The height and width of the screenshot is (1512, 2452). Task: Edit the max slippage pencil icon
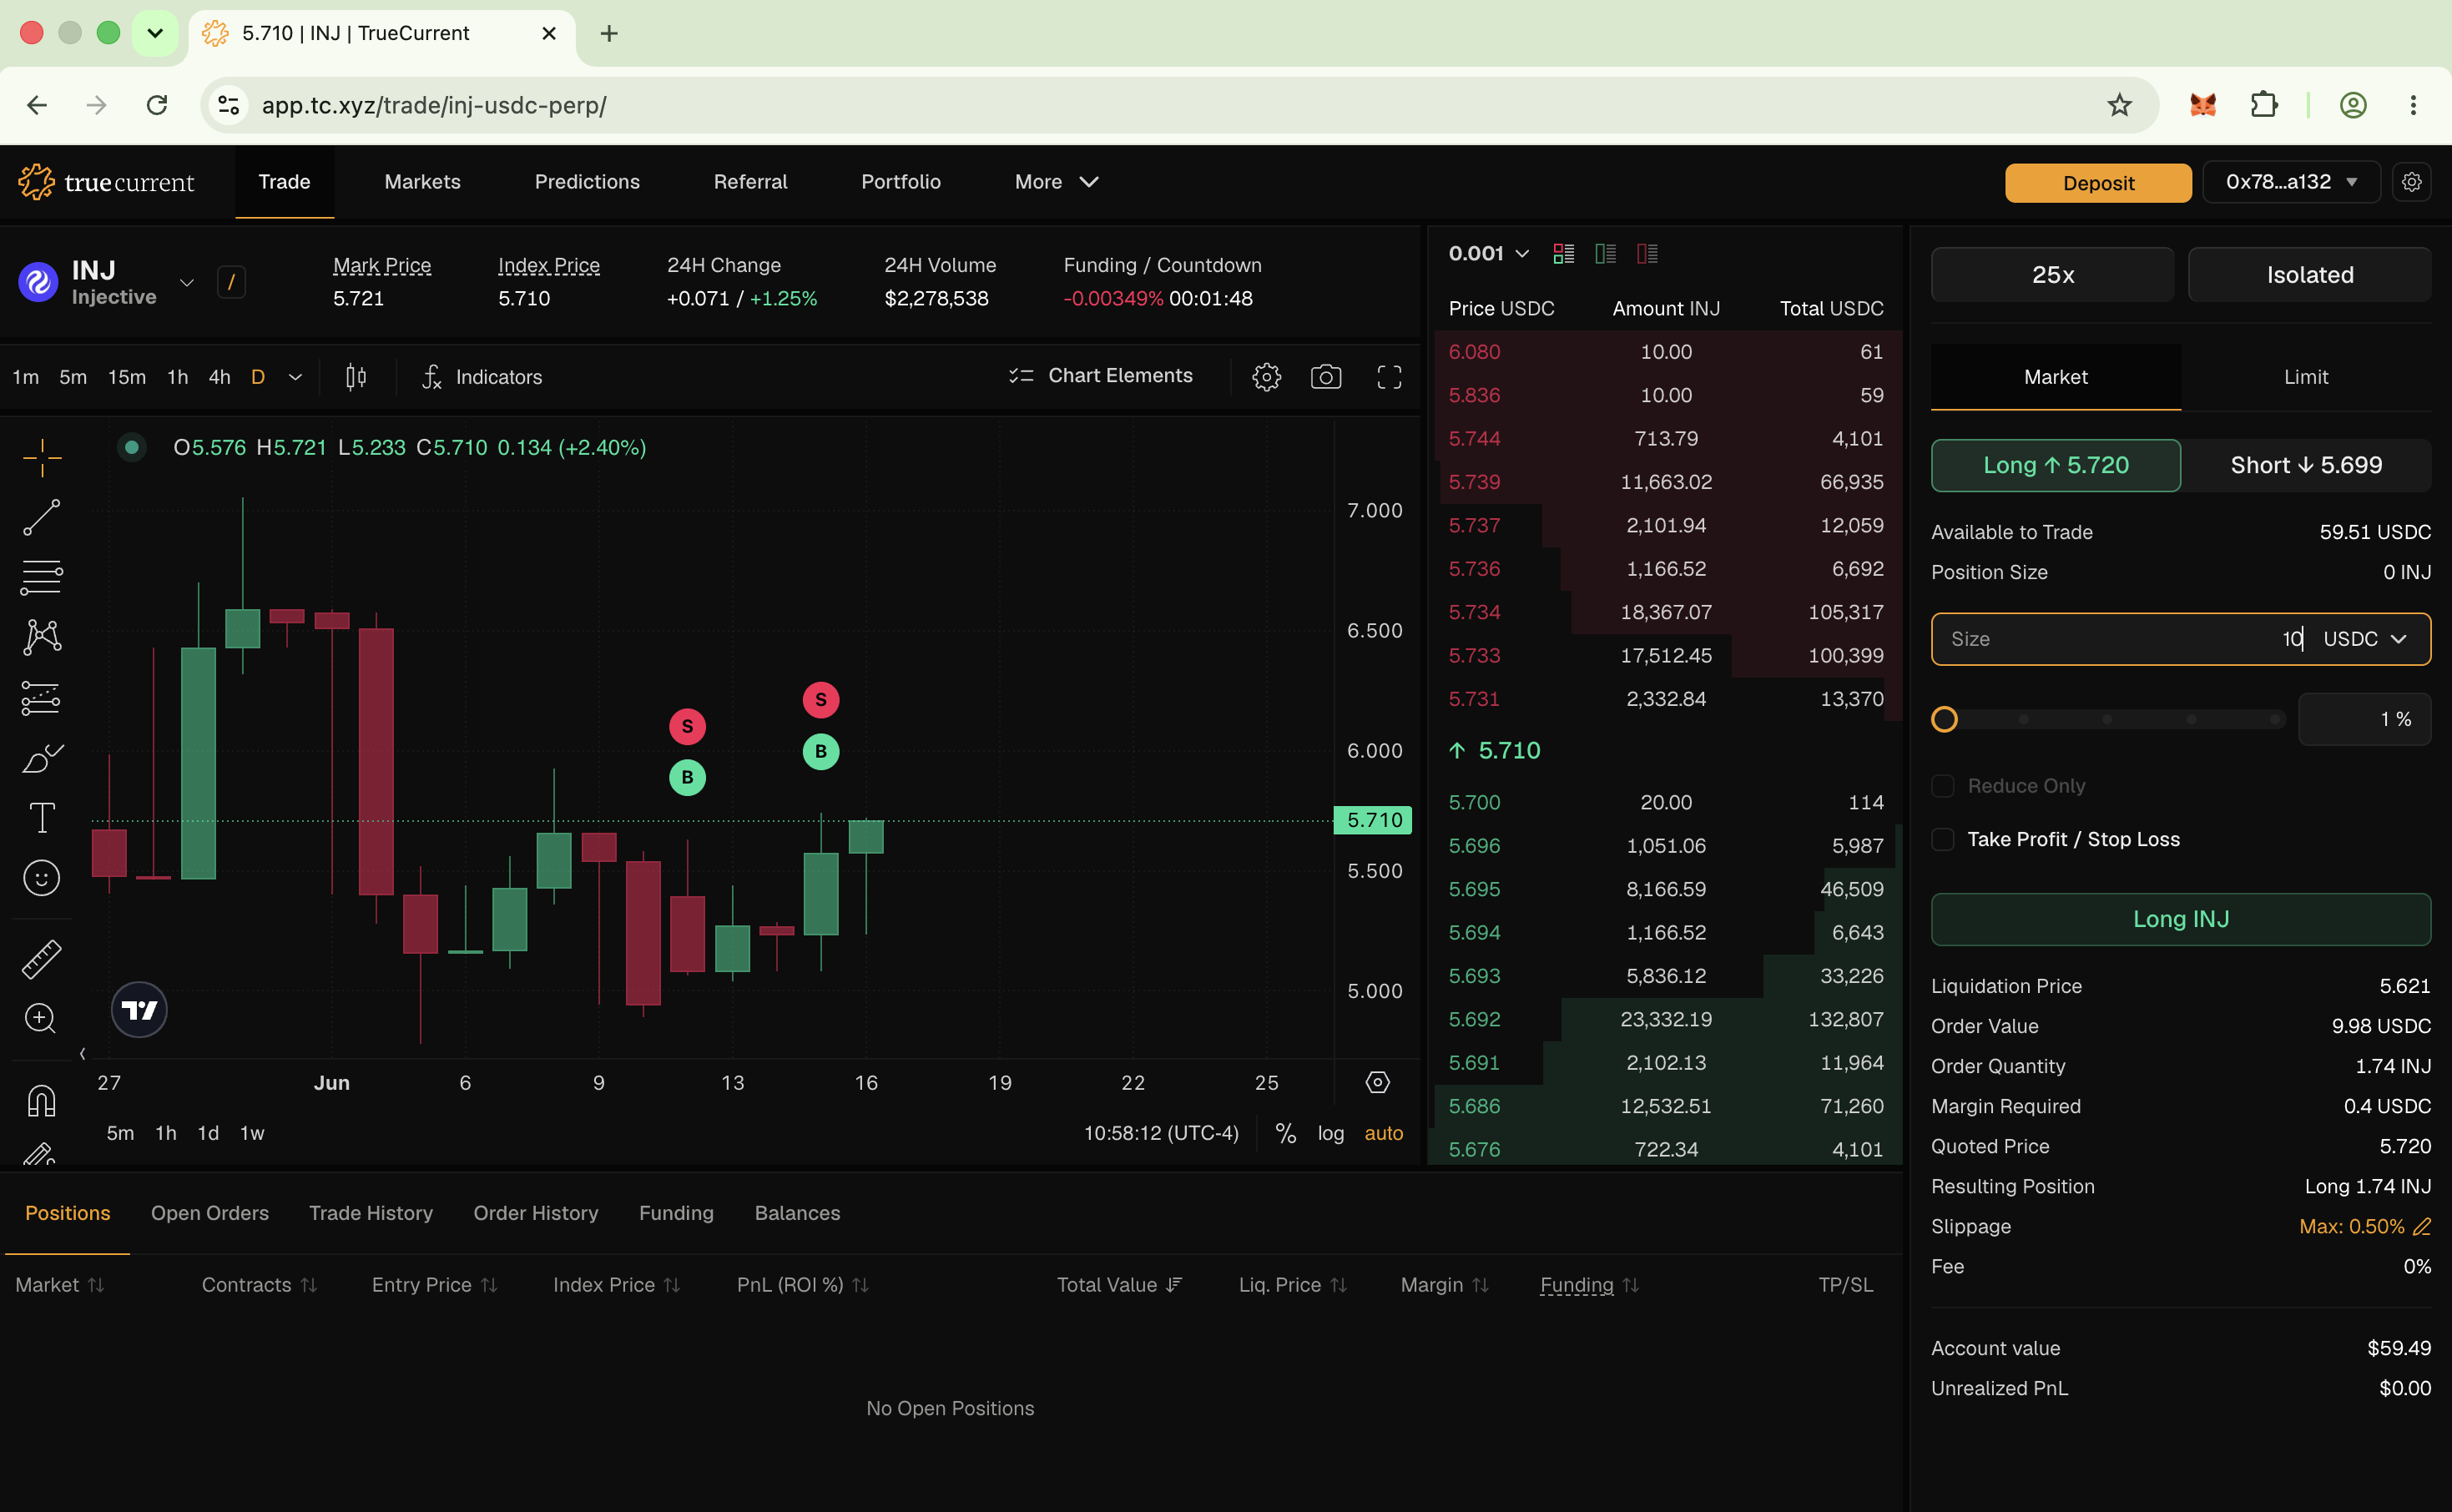click(2422, 1226)
